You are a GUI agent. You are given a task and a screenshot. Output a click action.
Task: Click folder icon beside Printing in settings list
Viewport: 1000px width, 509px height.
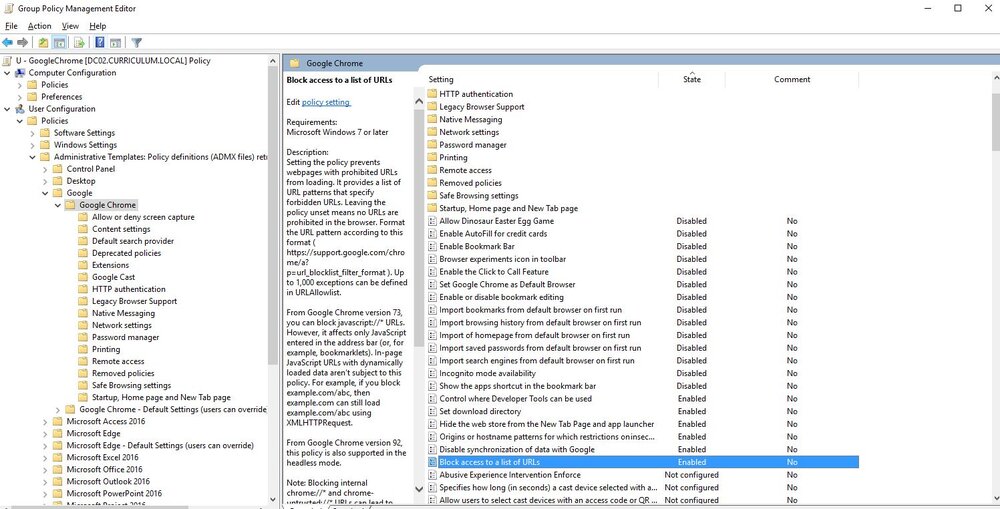[x=432, y=158]
